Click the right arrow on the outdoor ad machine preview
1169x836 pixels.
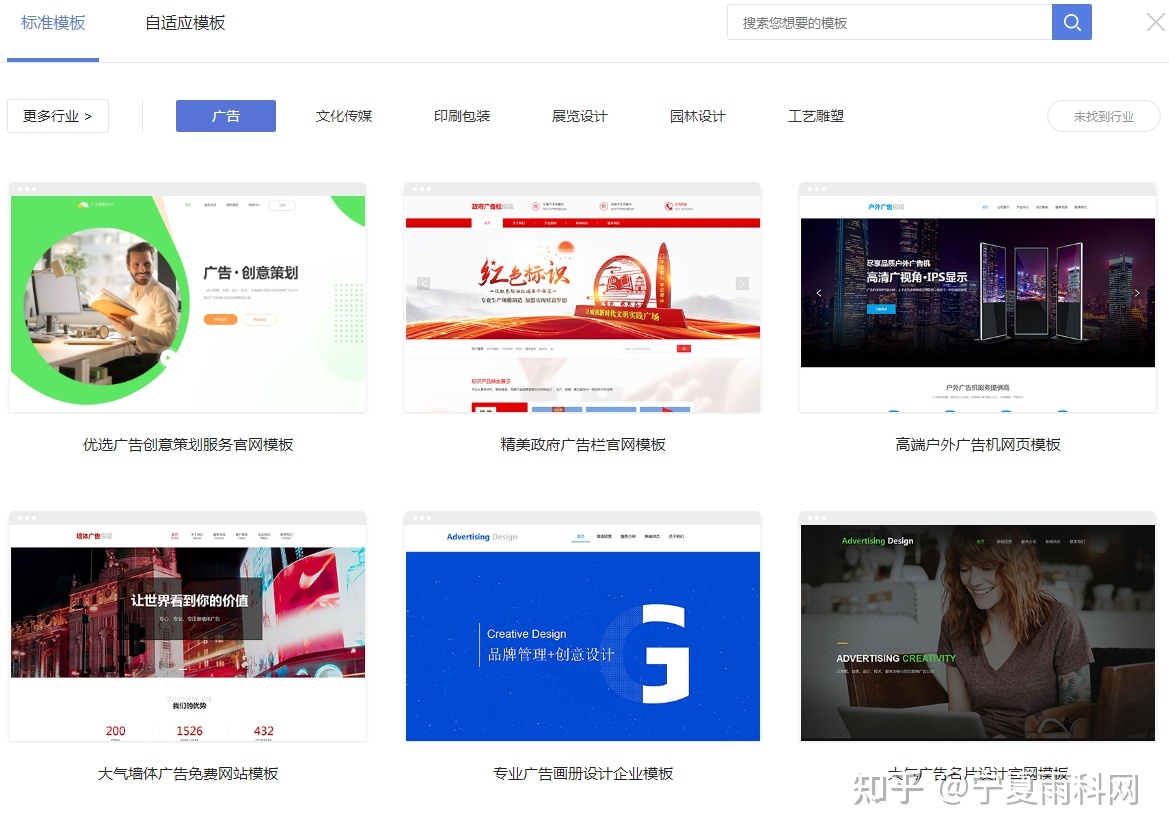1138,293
